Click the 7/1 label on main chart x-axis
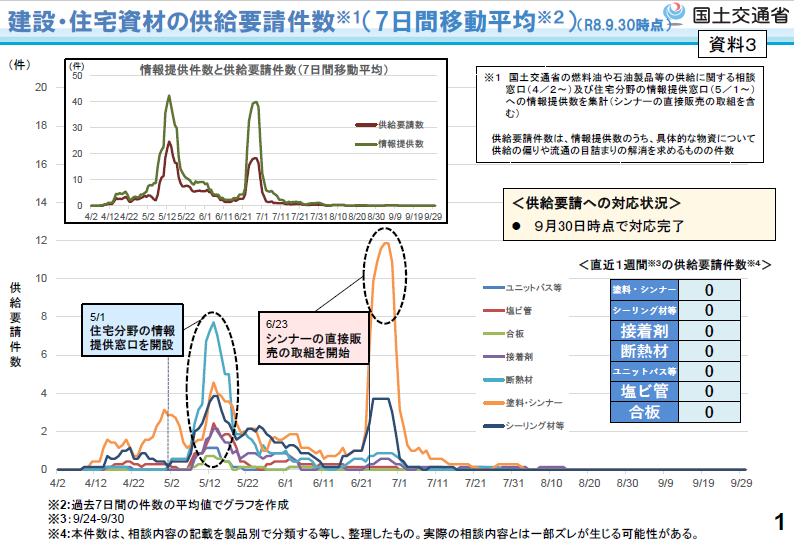The height and width of the screenshot is (550, 794). coord(399,483)
